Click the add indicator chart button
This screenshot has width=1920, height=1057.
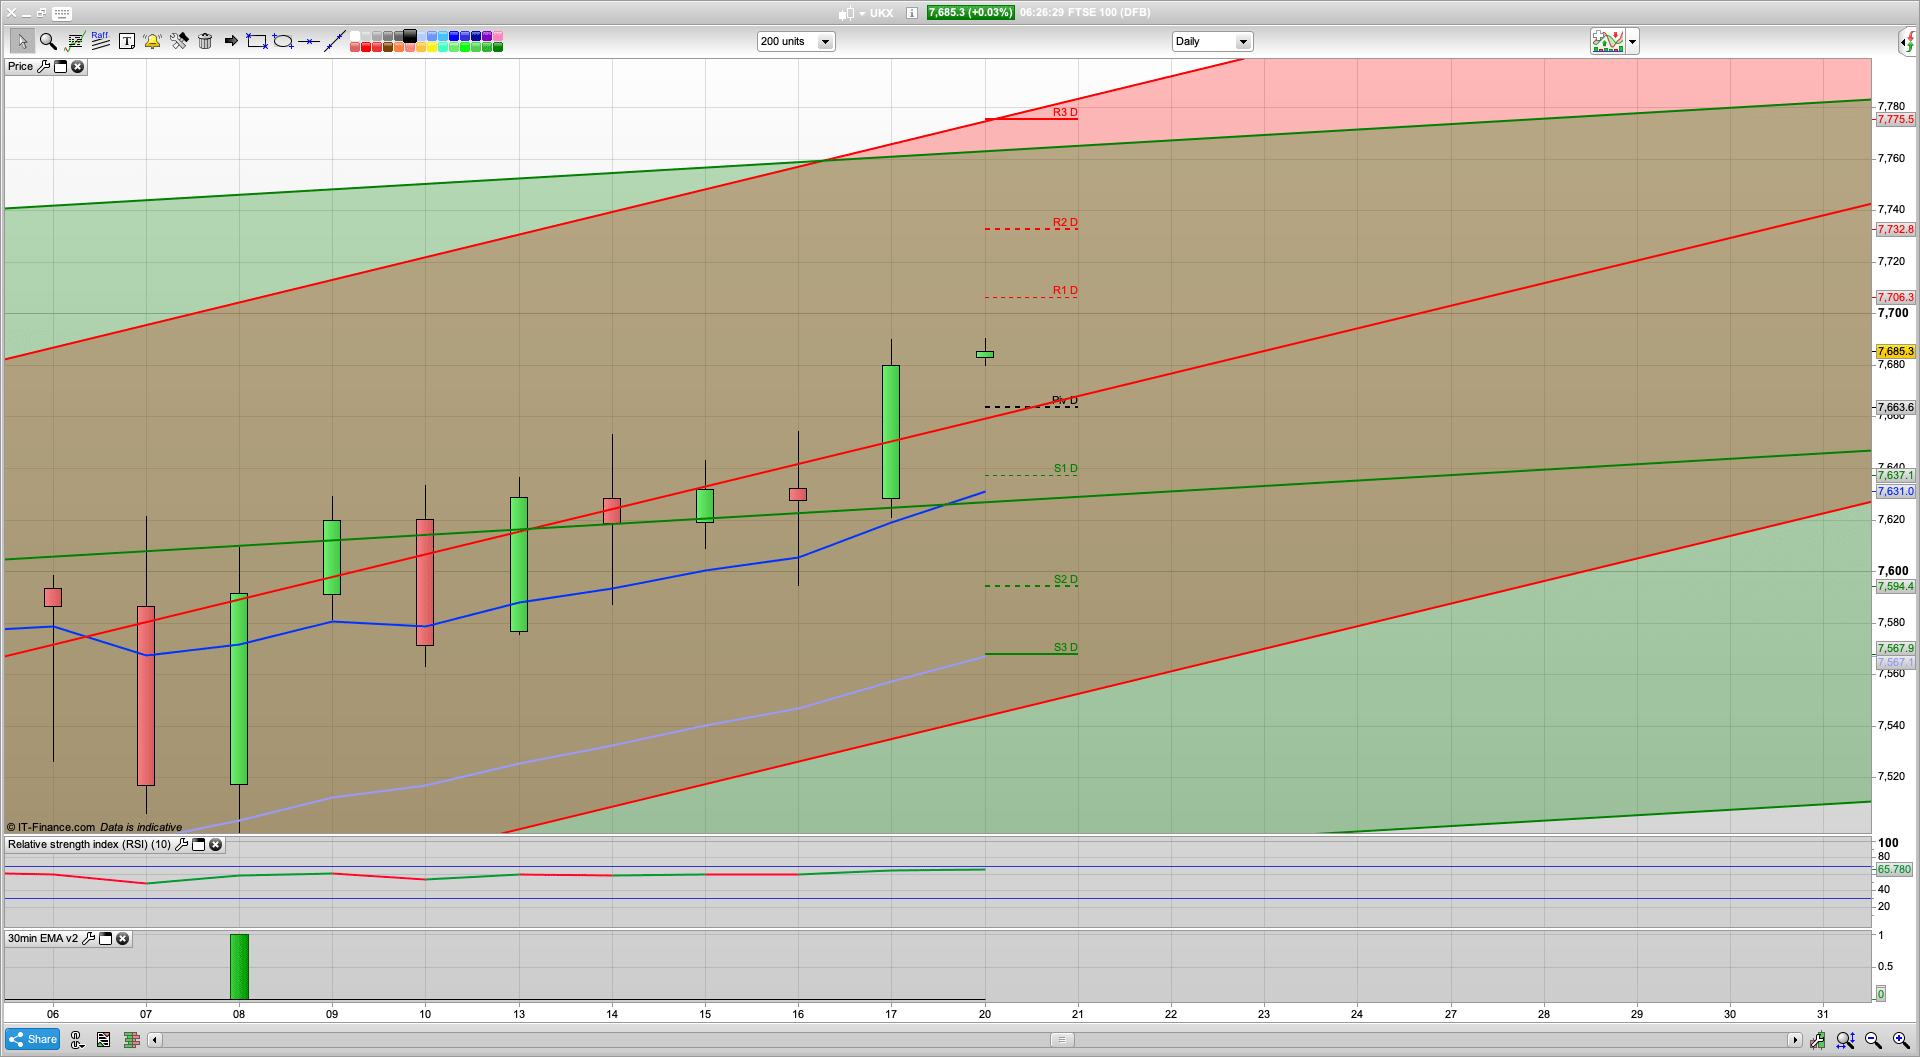click(x=1608, y=42)
